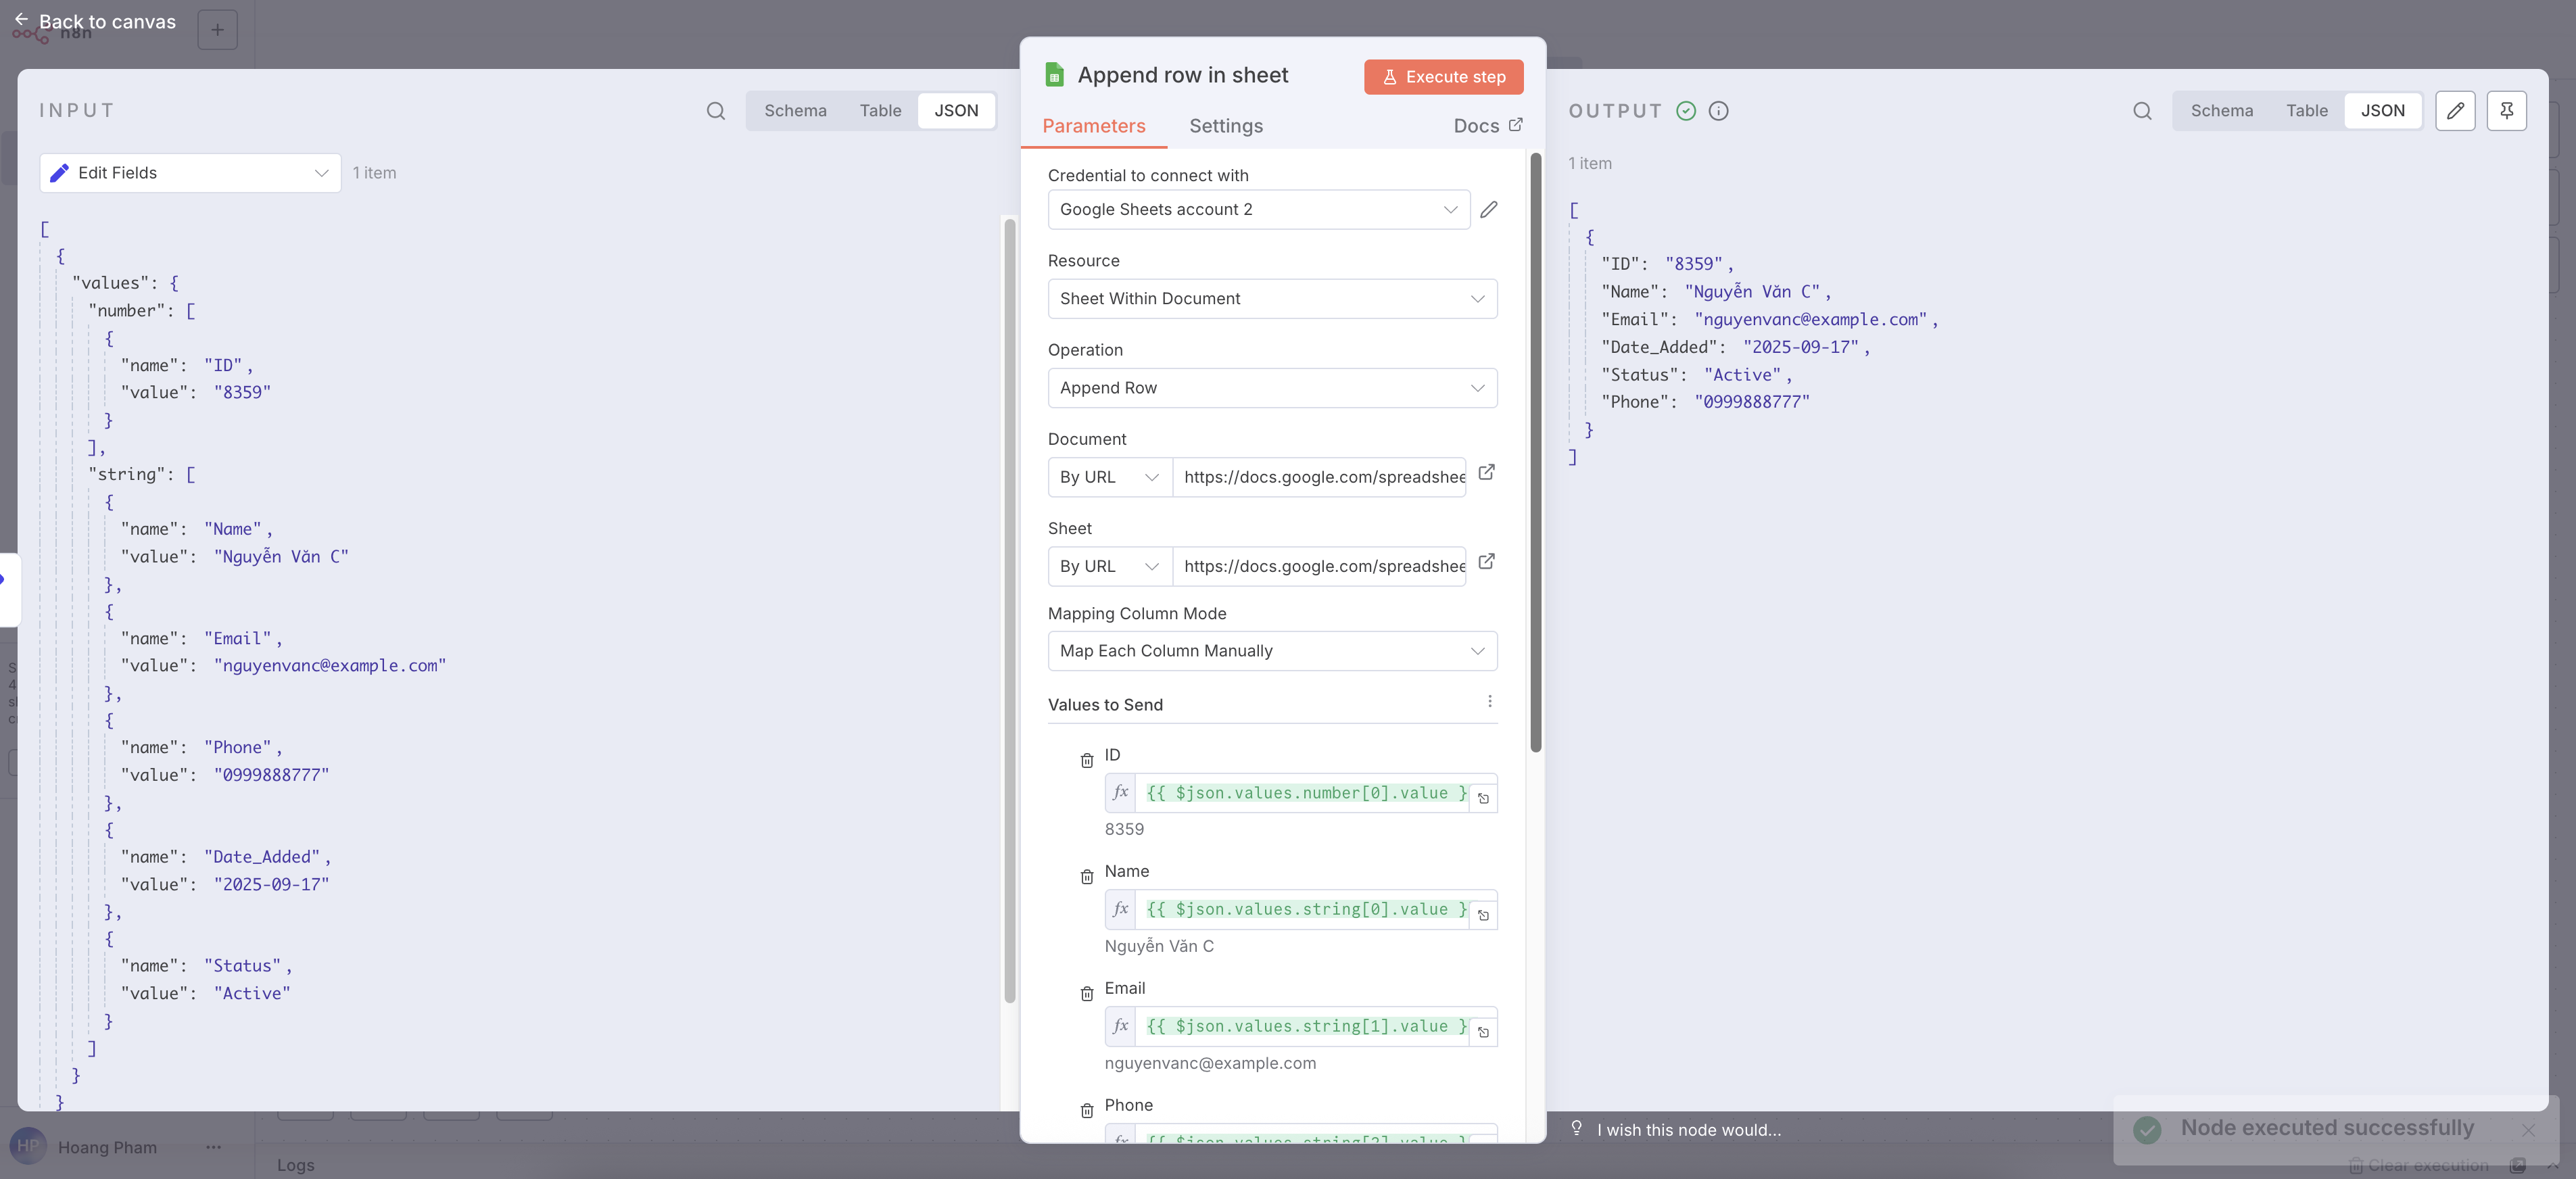
Task: Click the output info icon
Action: pyautogui.click(x=1718, y=111)
